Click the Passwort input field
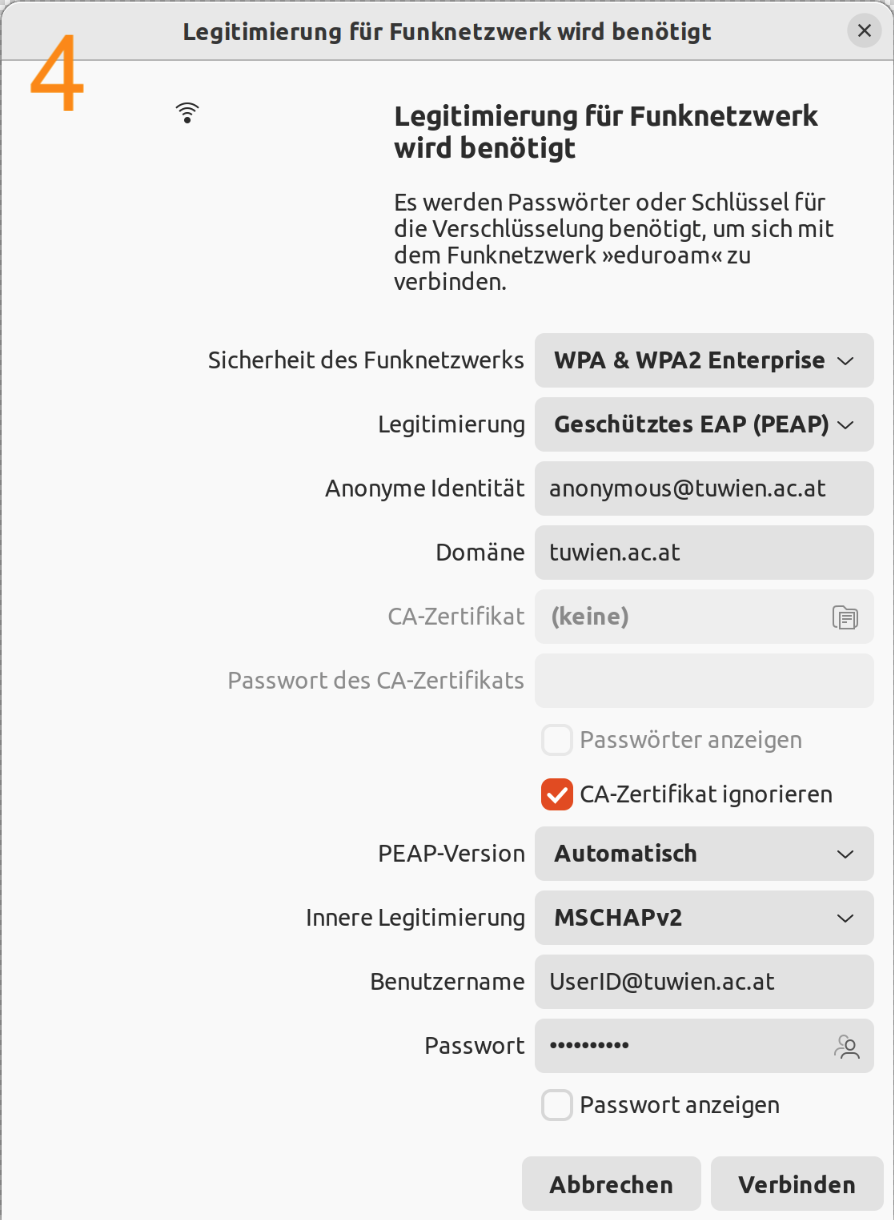The image size is (894, 1220). 704,1046
